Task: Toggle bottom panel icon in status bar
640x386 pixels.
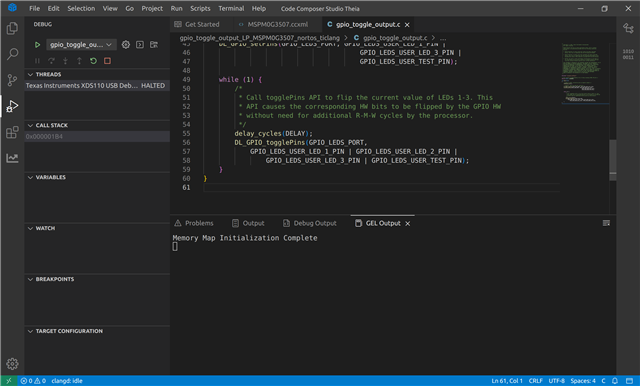Action: [x=629, y=381]
